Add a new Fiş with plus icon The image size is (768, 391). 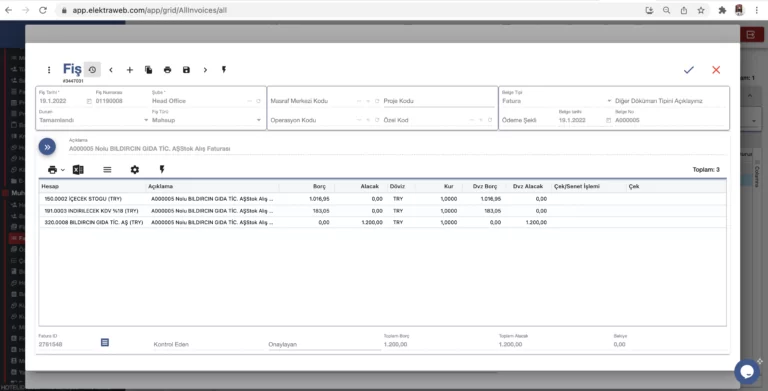(x=130, y=70)
